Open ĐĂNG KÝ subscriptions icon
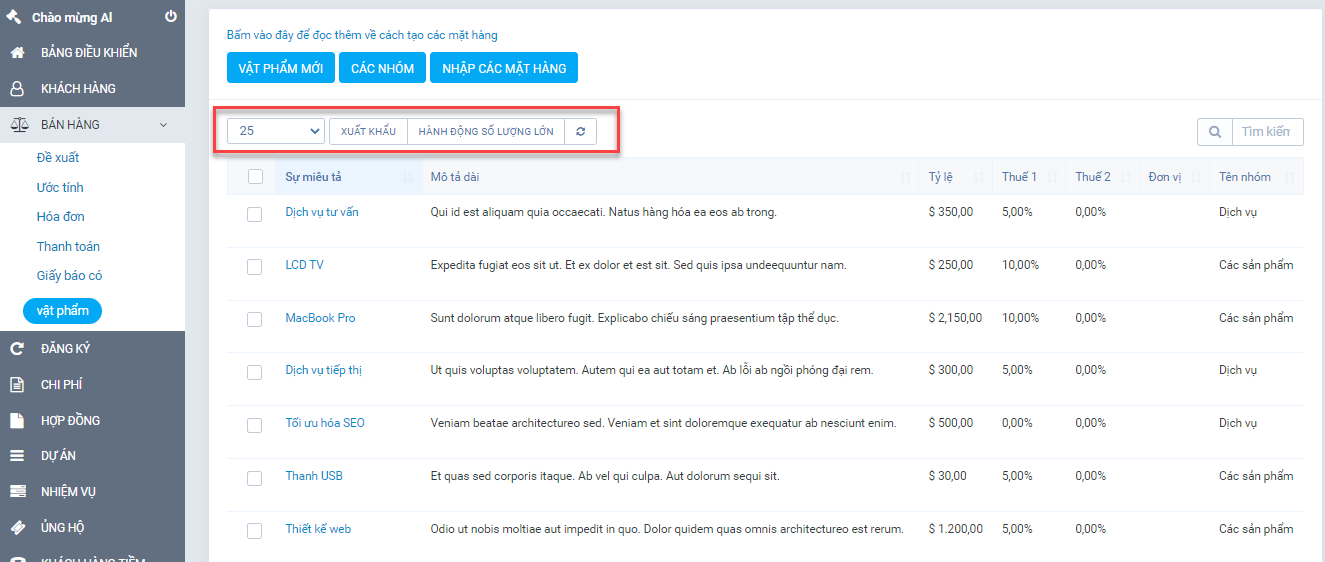Screen dimensions: 1325x562 (x=17, y=349)
